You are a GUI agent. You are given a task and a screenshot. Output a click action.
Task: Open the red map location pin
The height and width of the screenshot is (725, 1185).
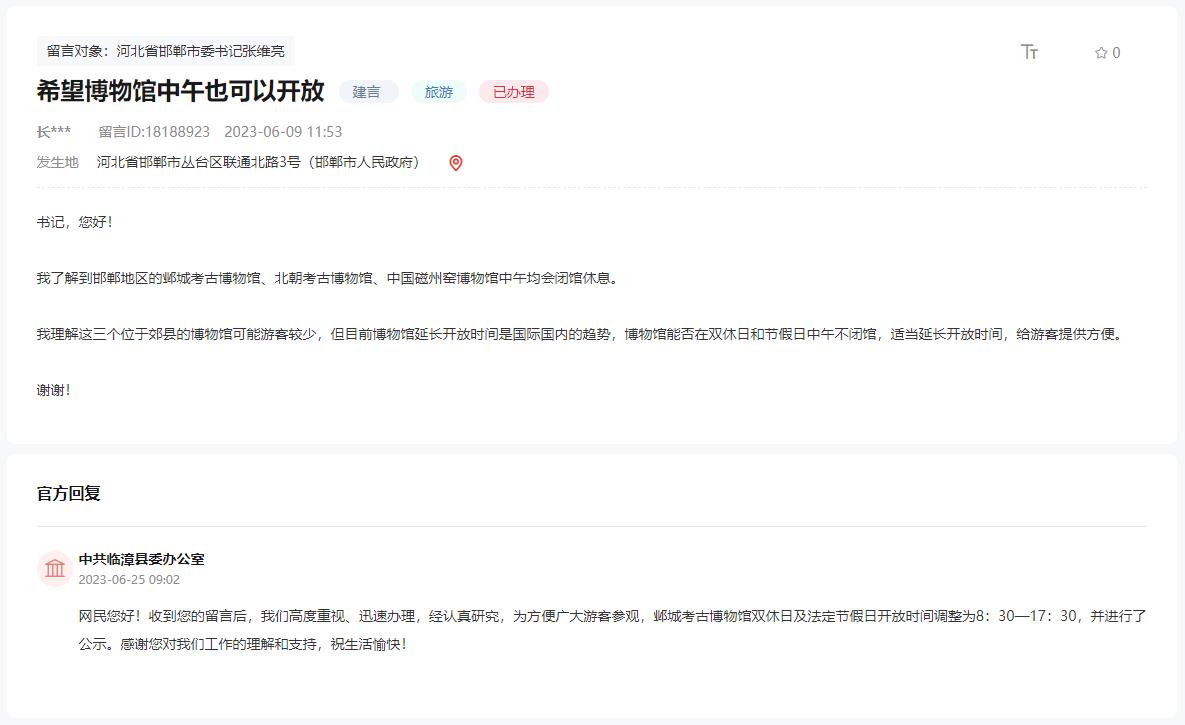click(456, 163)
